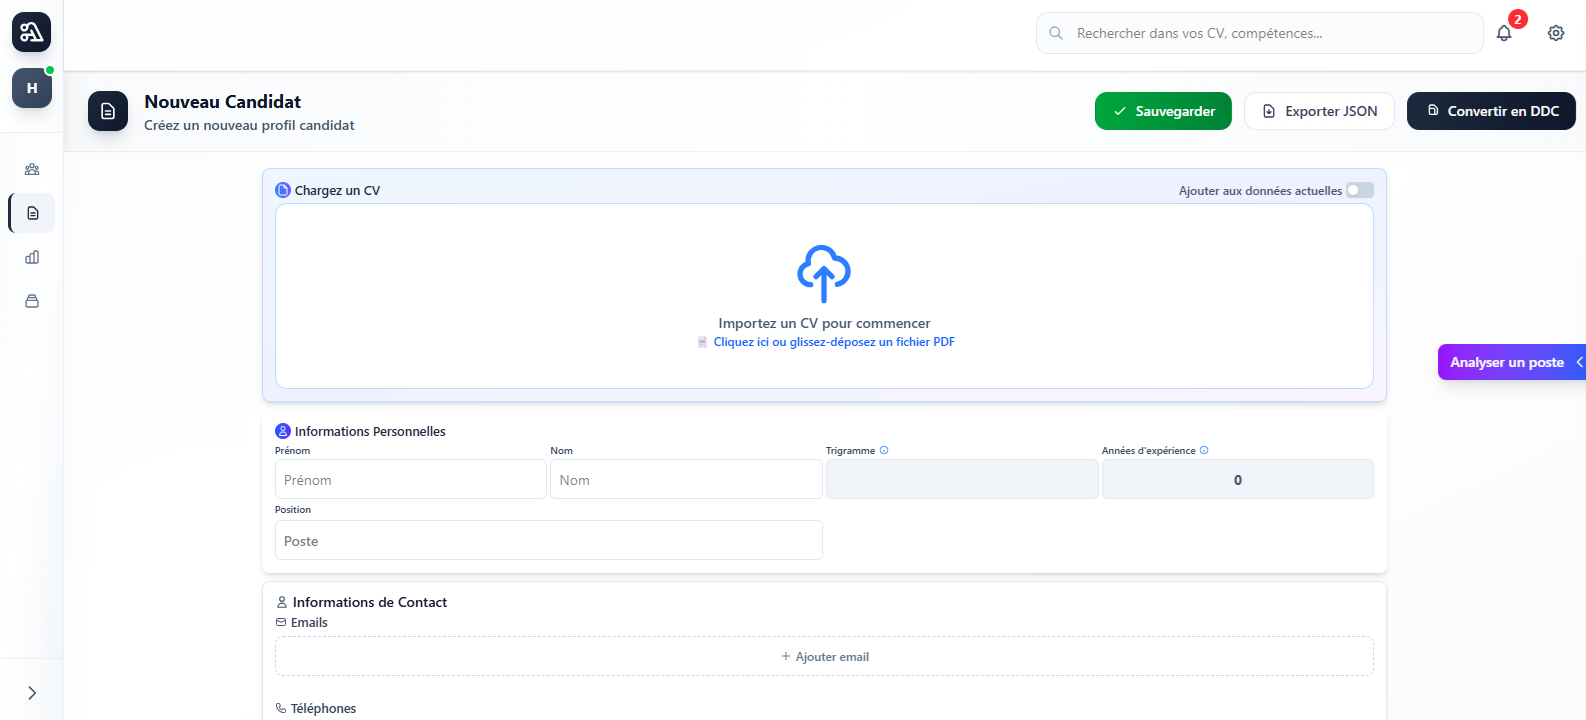Open the bar chart statistics sidebar icon
The image size is (1586, 720).
click(32, 257)
